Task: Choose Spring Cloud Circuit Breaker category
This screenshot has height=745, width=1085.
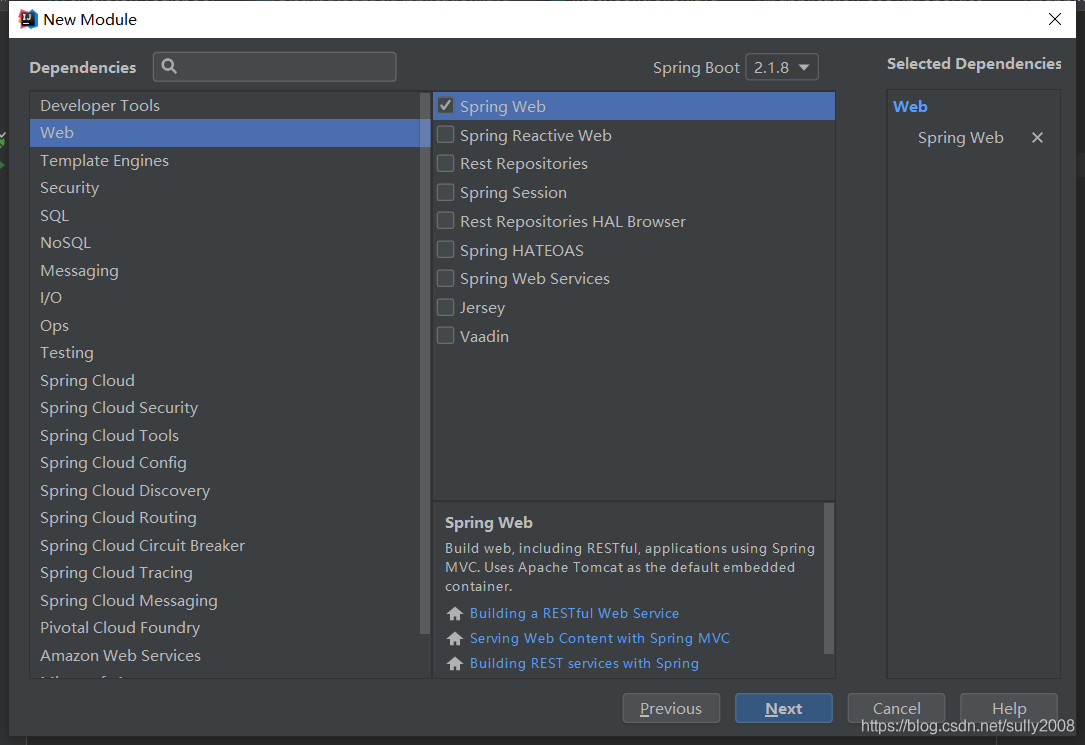Action: pos(226,545)
